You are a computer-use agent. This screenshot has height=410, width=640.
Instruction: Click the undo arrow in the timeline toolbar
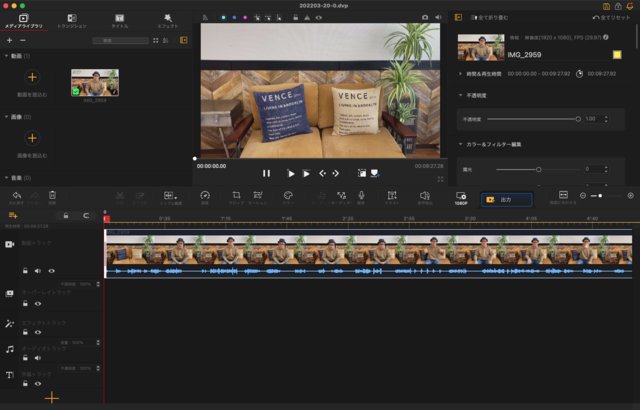(x=16, y=196)
